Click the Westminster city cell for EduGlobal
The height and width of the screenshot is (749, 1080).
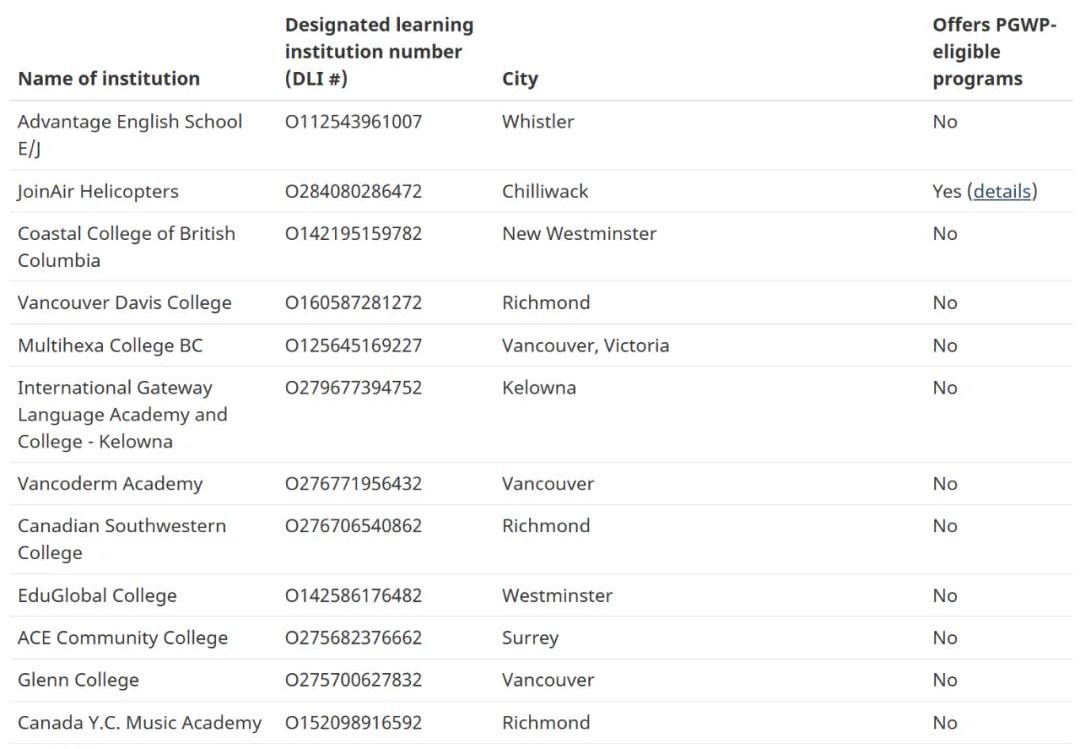tap(557, 595)
